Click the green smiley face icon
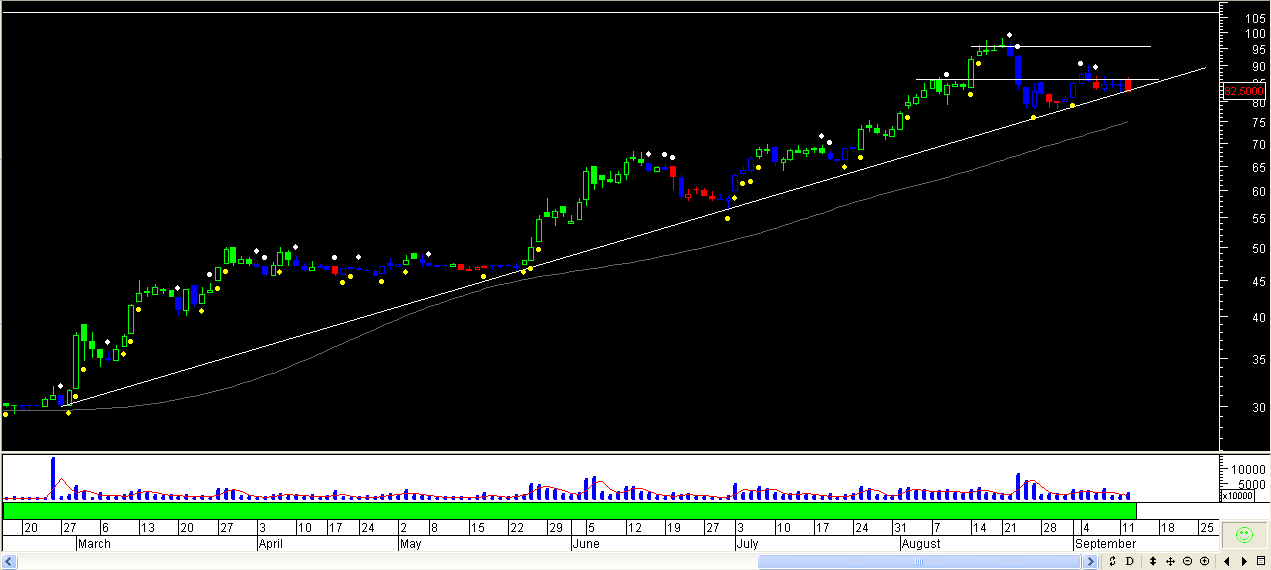1271x570 pixels. point(1243,535)
